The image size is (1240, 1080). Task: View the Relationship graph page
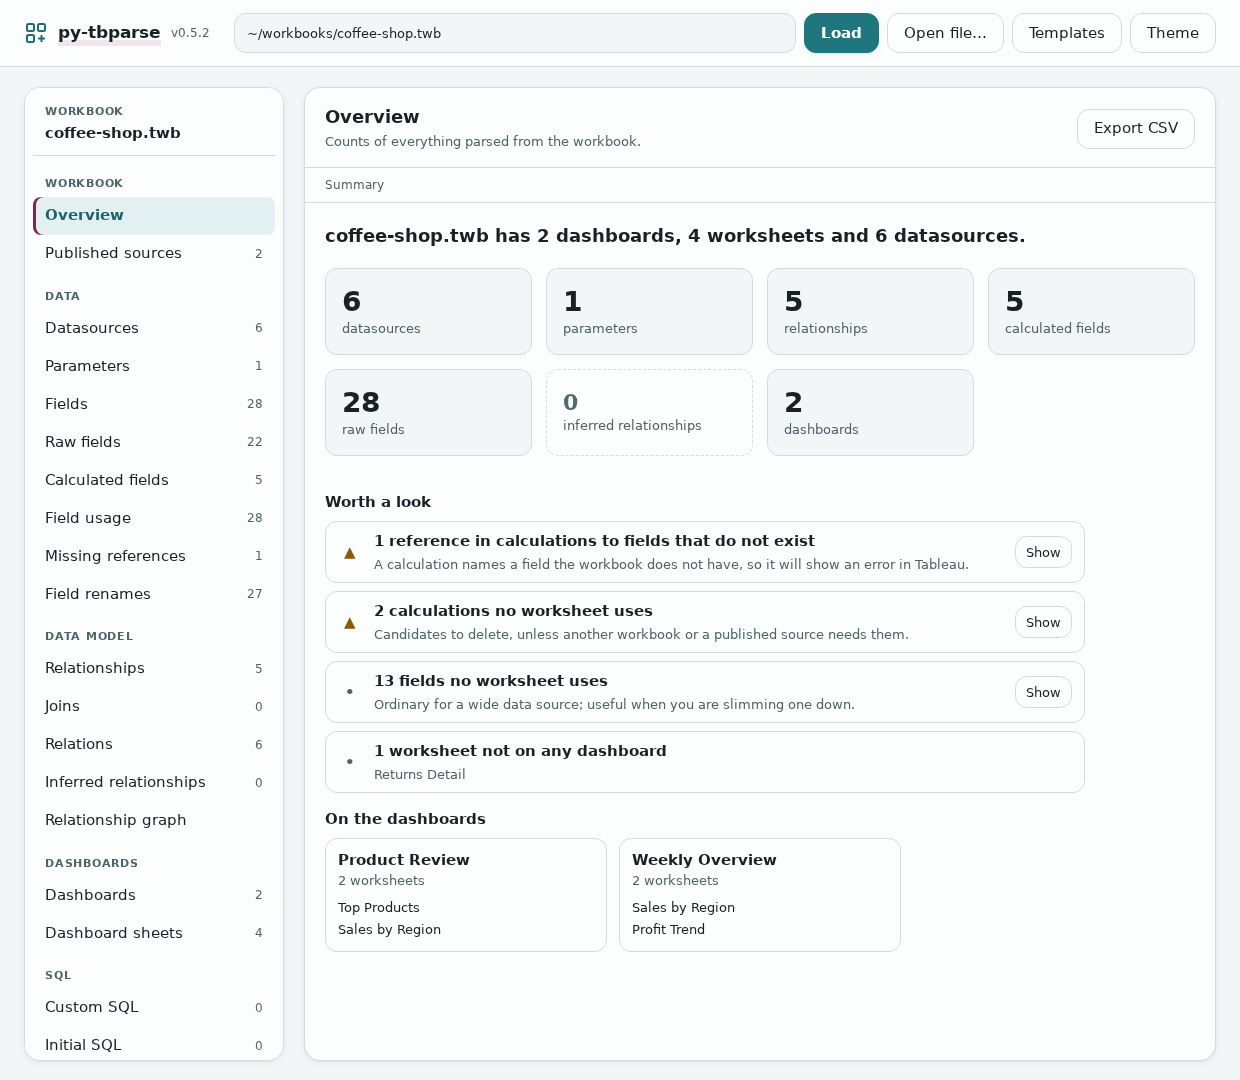tap(154, 821)
